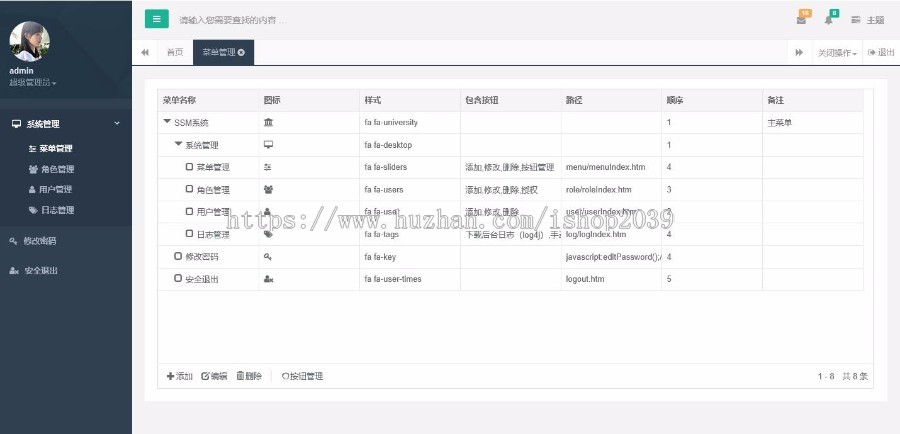
Task: Click the 退出 logout button
Action: click(x=881, y=52)
